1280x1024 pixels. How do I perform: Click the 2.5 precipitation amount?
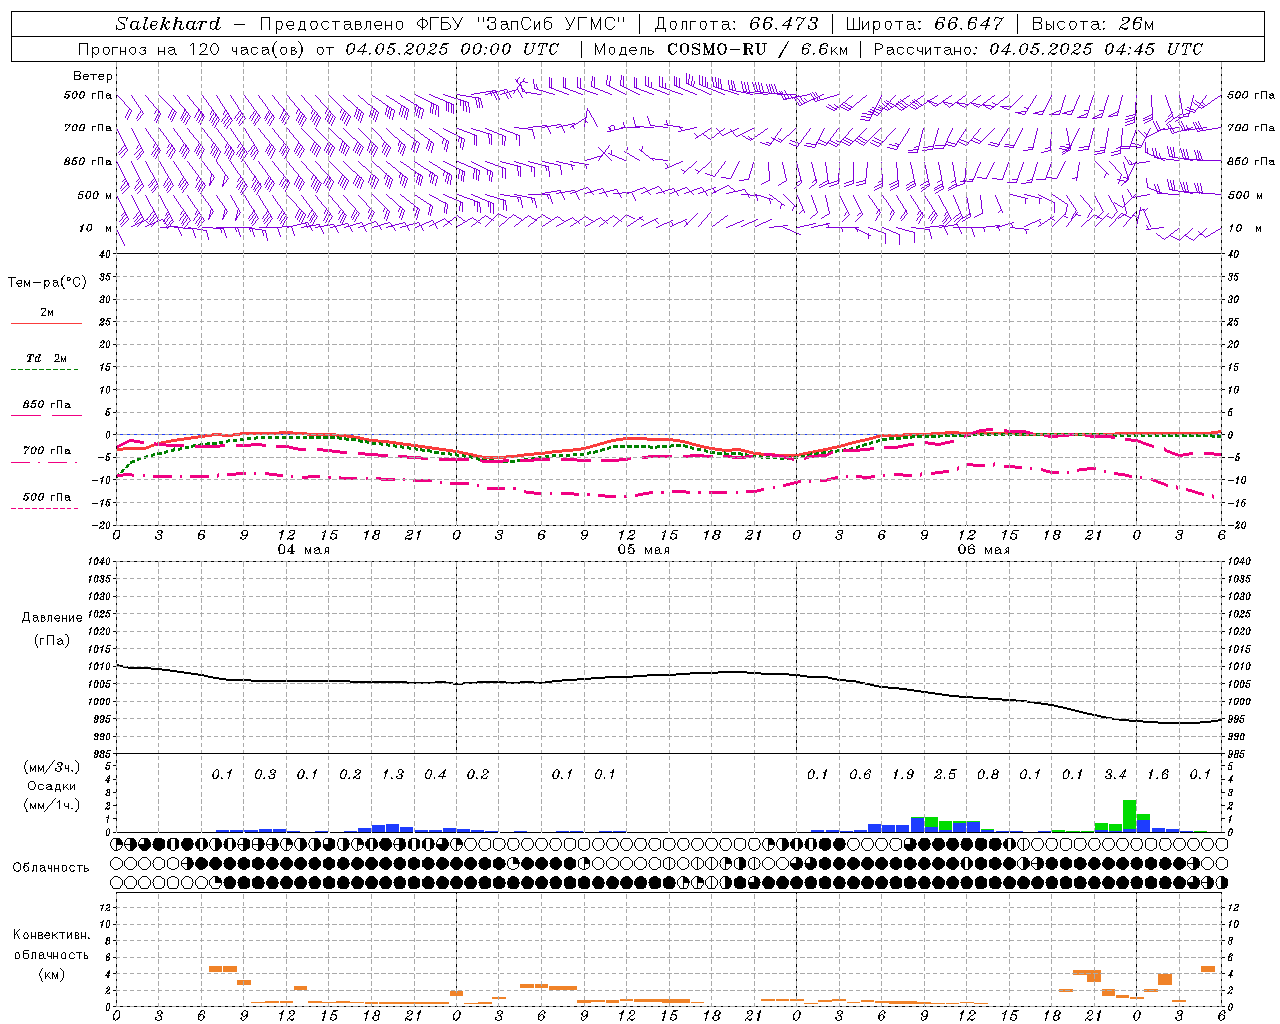[945, 775]
